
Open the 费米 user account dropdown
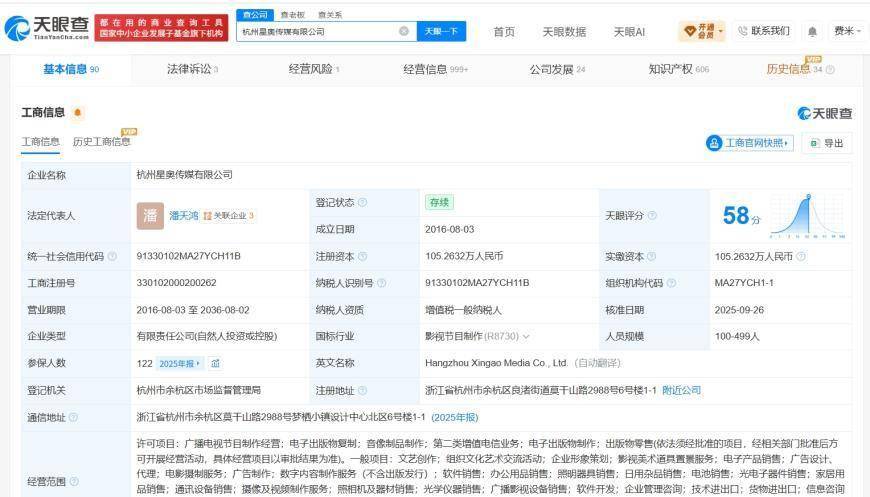click(x=847, y=31)
